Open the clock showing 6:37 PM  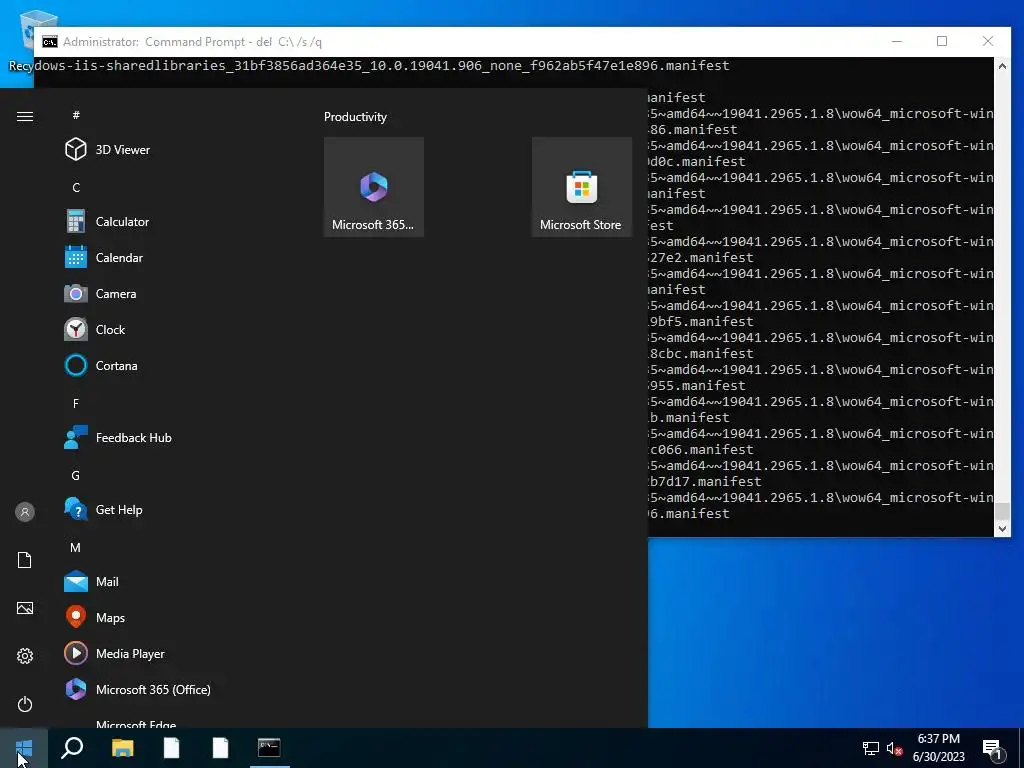tap(938, 748)
